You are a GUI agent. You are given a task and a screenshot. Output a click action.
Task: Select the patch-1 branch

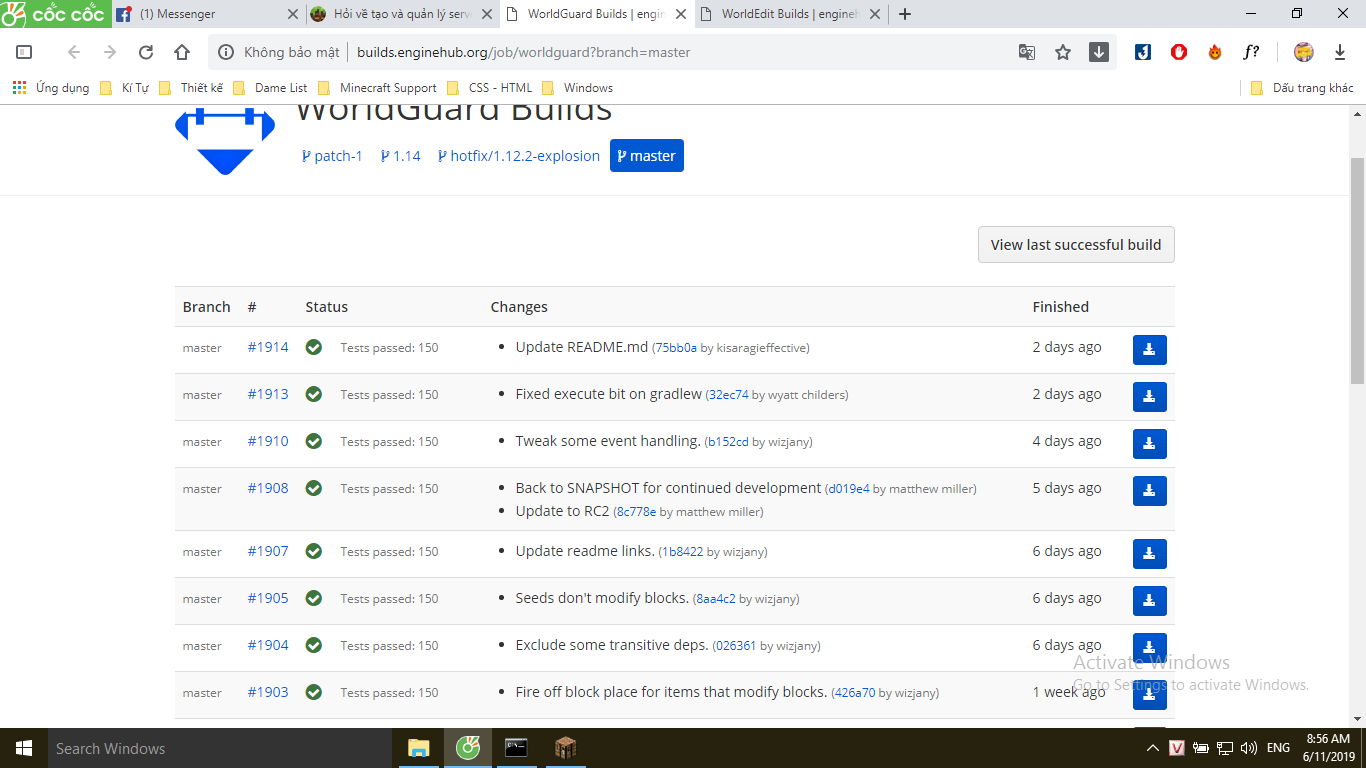[332, 156]
